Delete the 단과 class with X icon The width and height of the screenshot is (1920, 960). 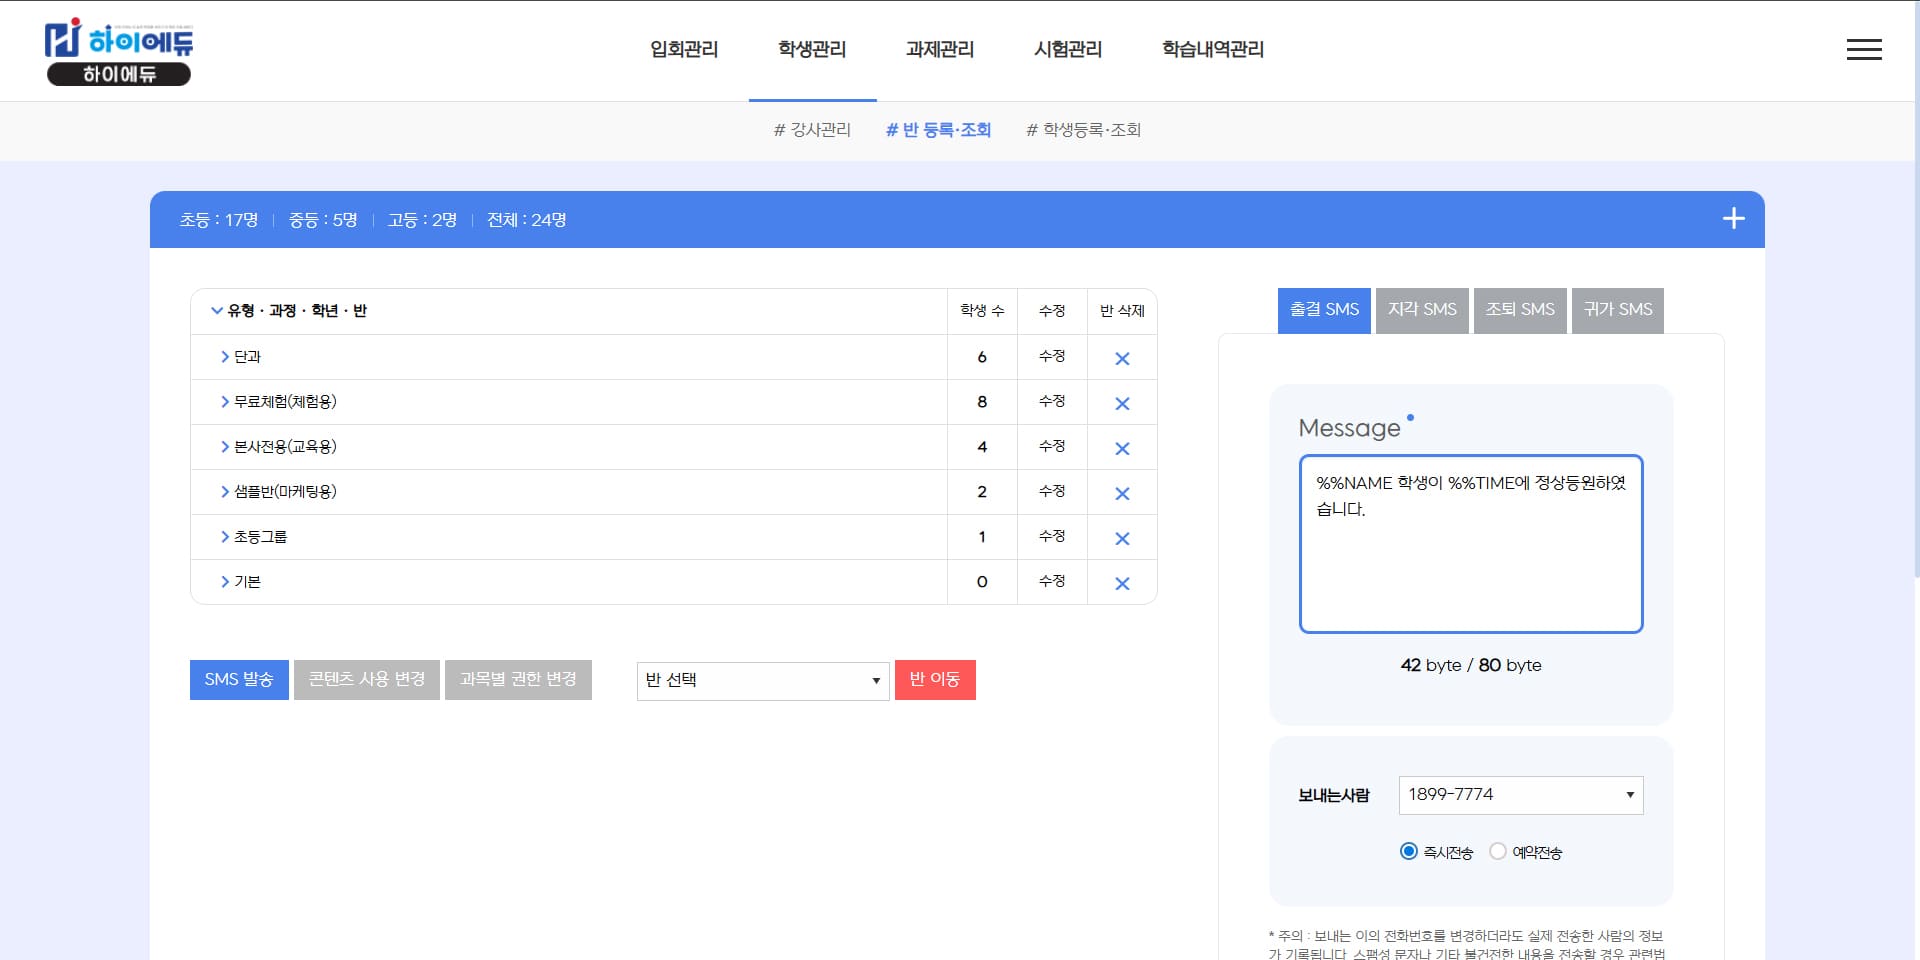(x=1122, y=359)
